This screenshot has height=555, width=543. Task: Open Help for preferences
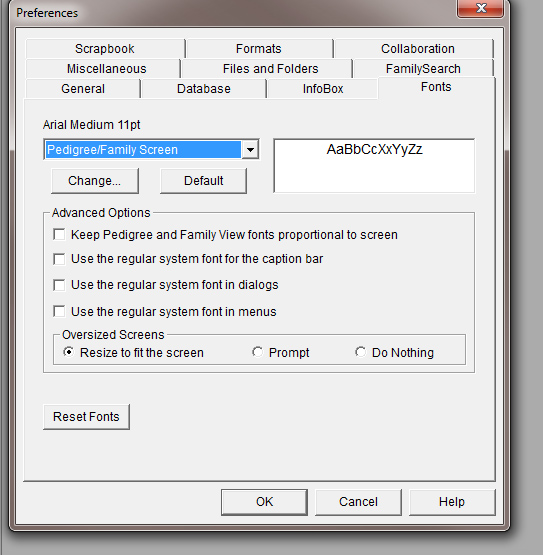click(452, 502)
